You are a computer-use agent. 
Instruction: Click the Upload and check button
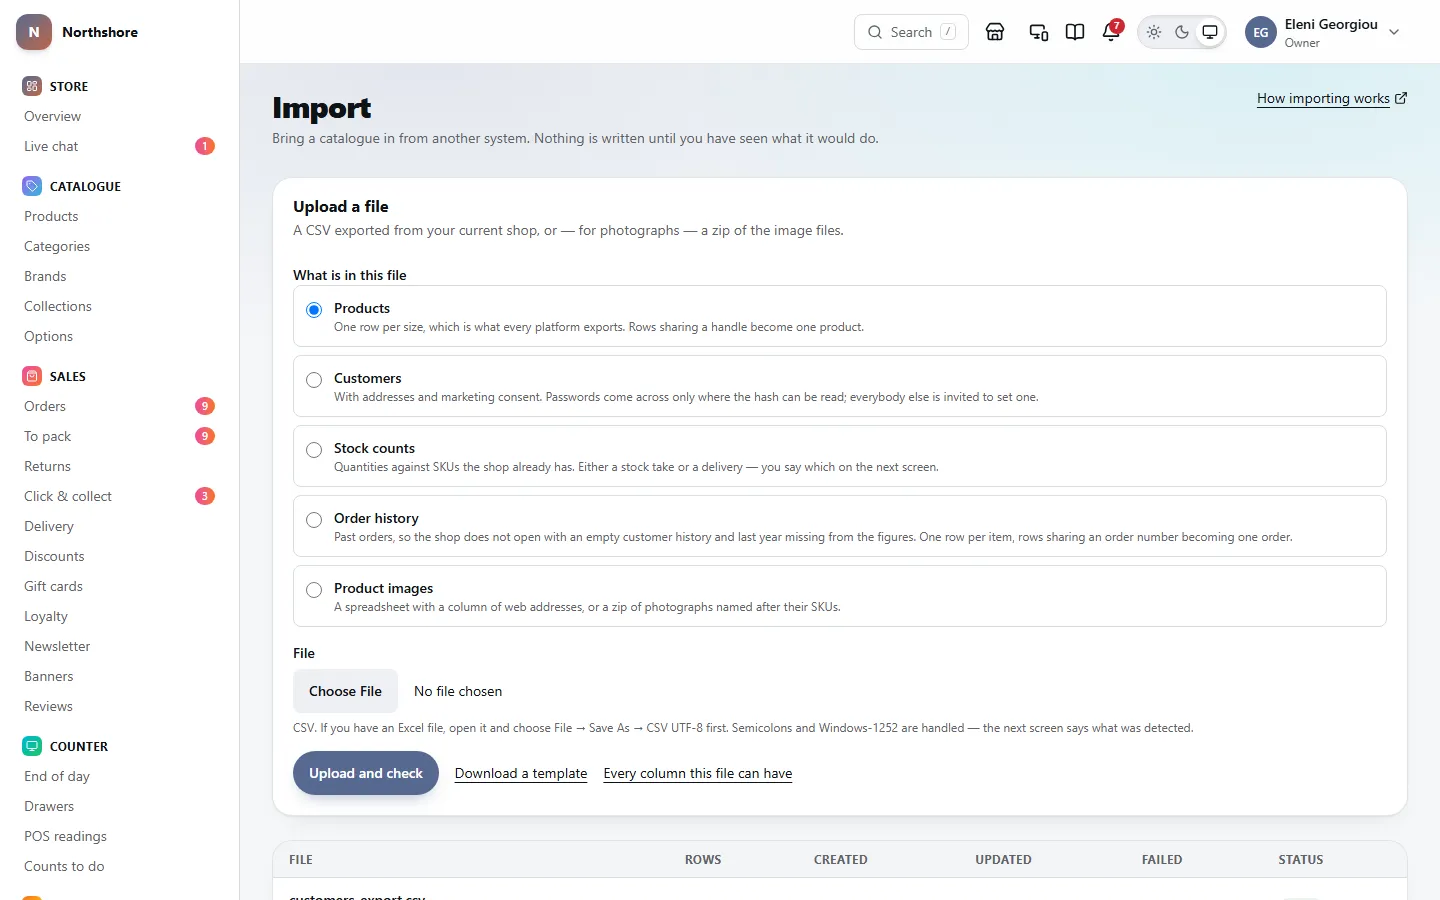366,773
